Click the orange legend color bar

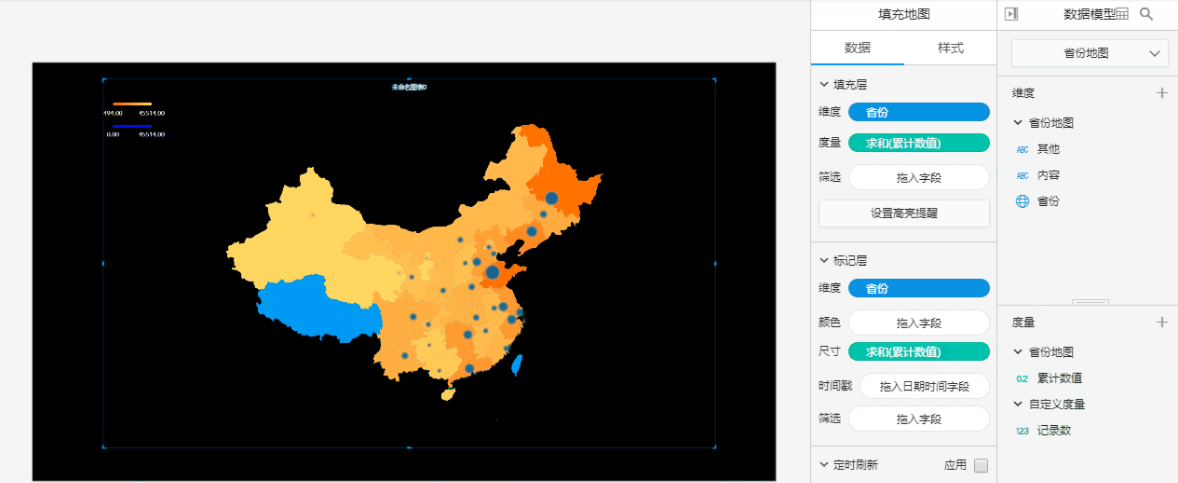[x=132, y=104]
